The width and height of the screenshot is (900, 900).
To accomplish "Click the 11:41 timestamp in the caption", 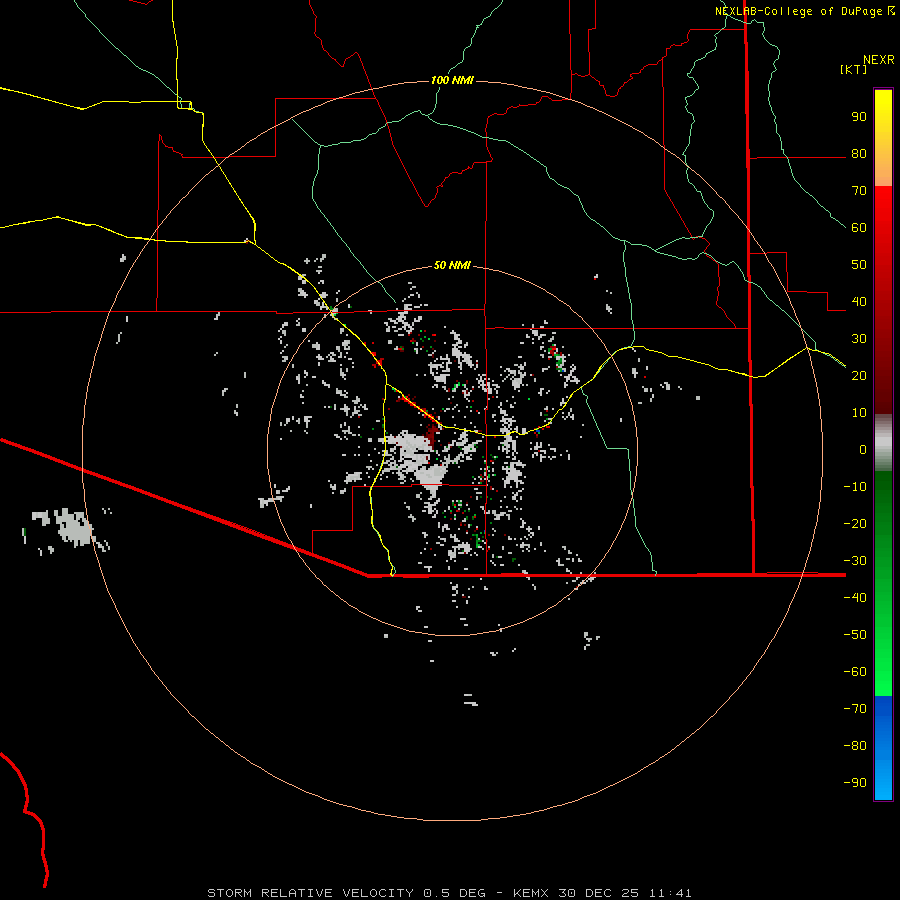I will tap(670, 893).
